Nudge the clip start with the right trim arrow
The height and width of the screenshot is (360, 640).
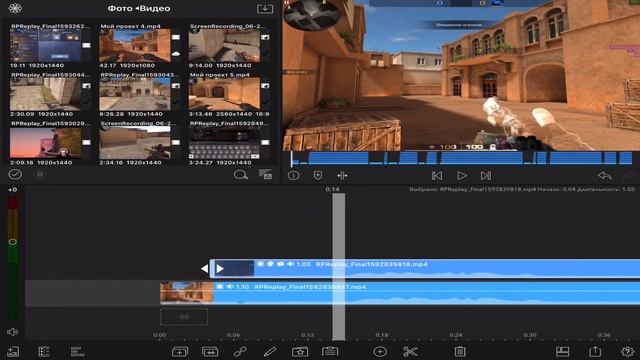pyautogui.click(x=220, y=268)
